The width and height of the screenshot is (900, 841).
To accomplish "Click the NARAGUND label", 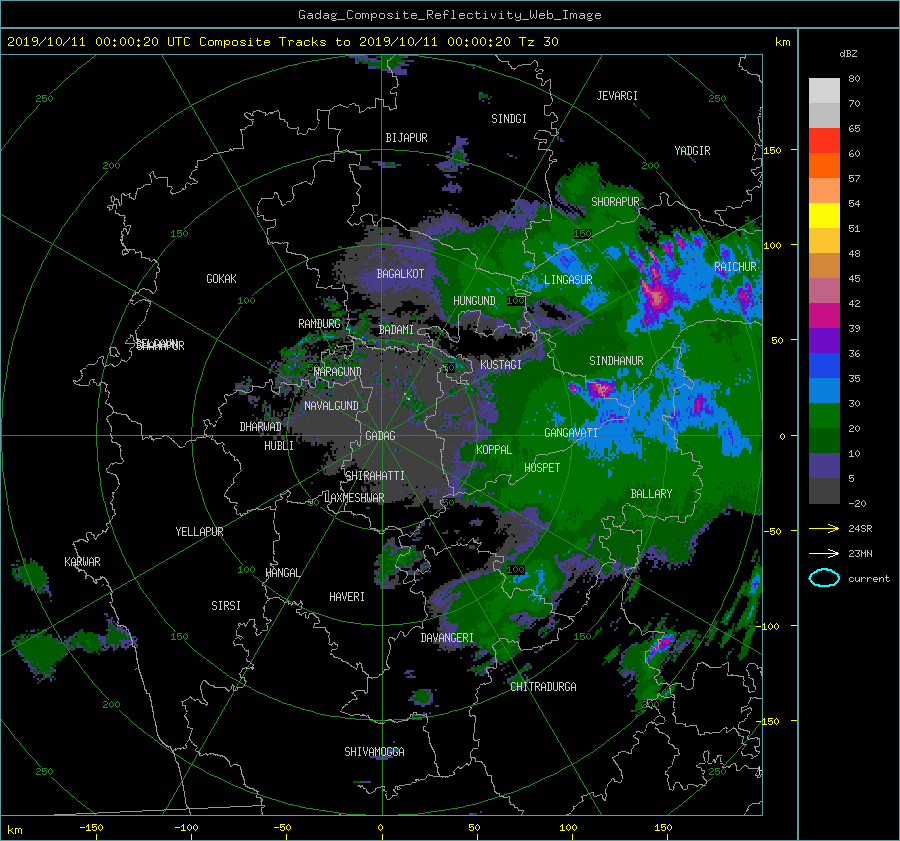I will click(338, 372).
